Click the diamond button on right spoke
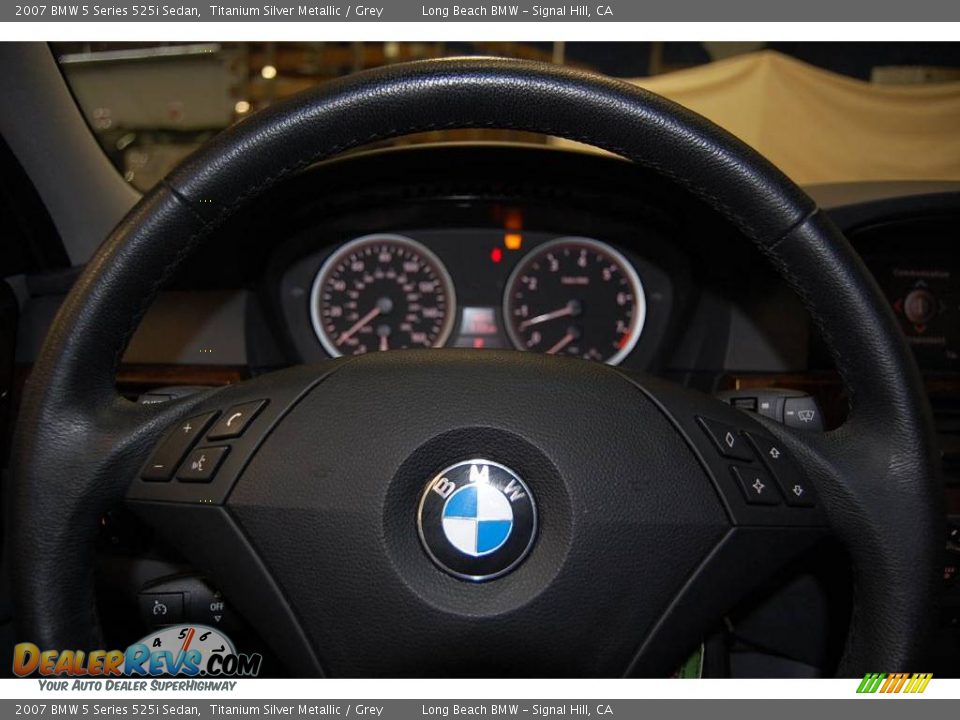This screenshot has height=720, width=960. tap(727, 438)
